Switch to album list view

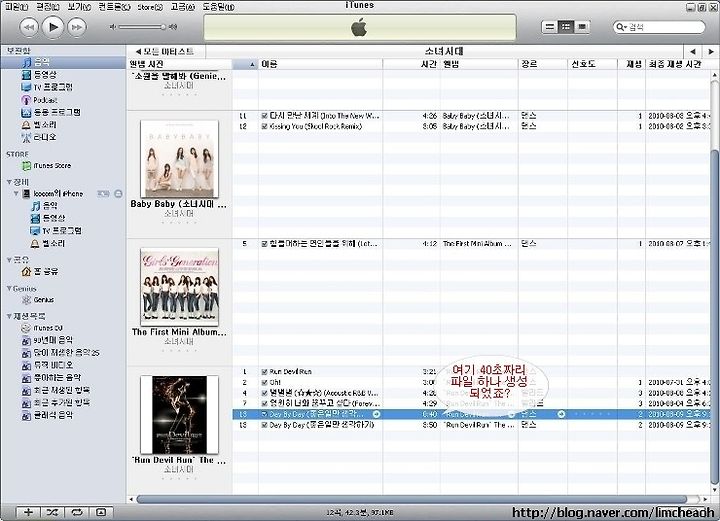(566, 27)
